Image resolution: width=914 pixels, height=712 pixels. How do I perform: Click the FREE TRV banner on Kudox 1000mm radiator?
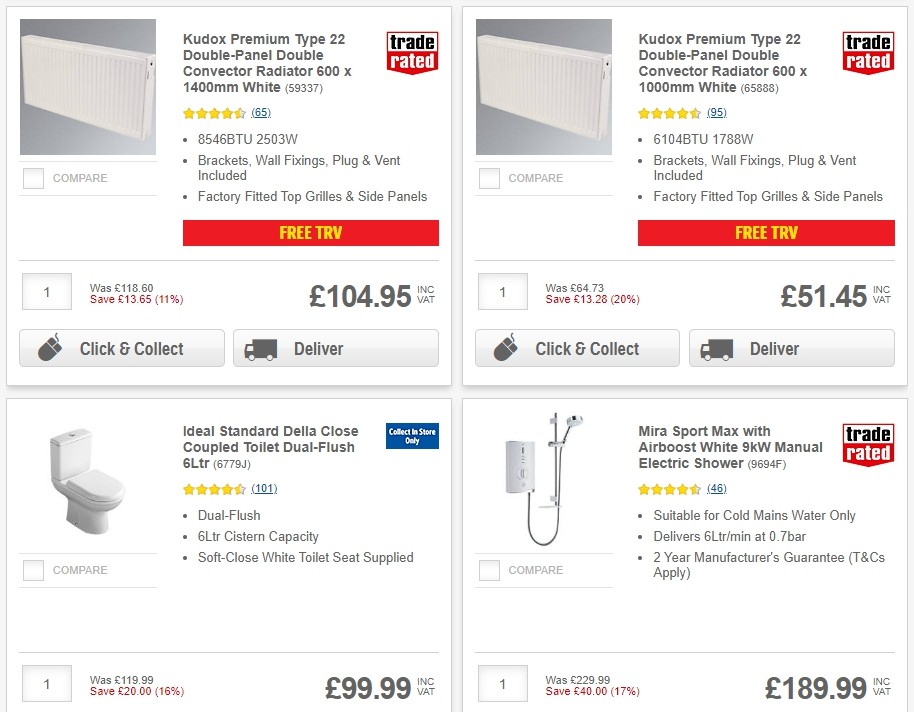pos(766,232)
